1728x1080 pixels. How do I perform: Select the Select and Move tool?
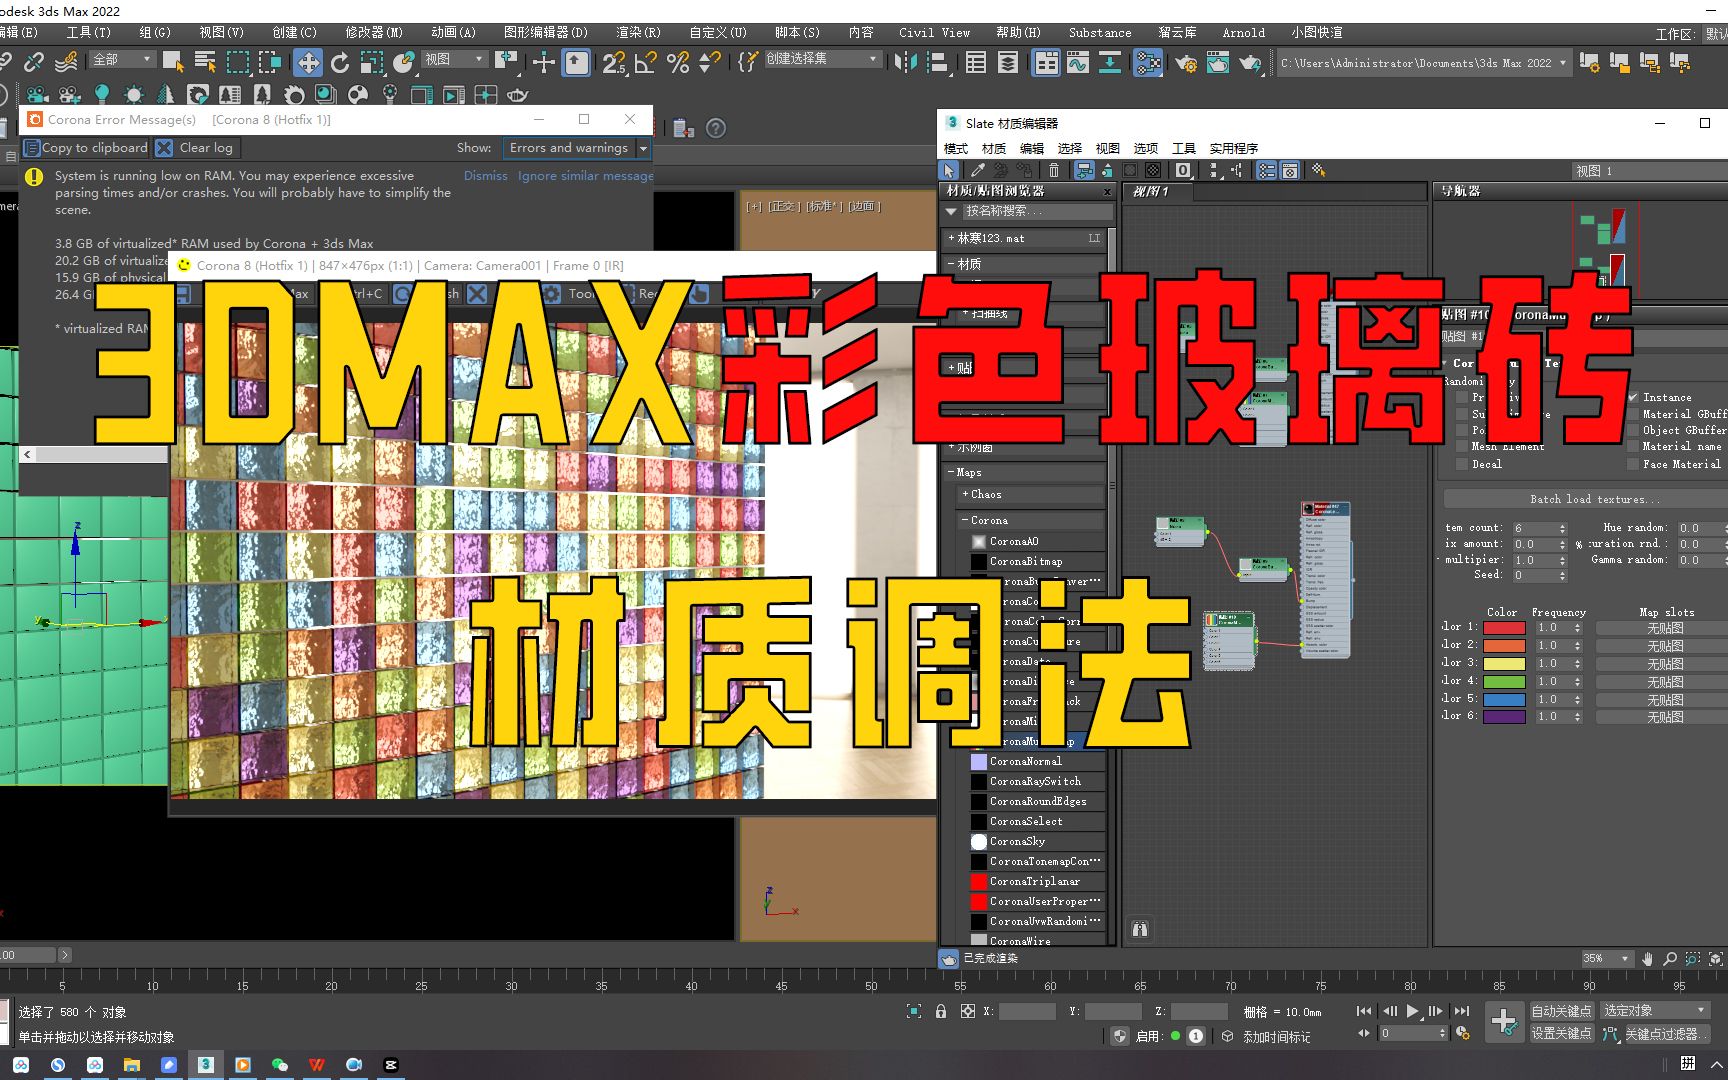307,63
